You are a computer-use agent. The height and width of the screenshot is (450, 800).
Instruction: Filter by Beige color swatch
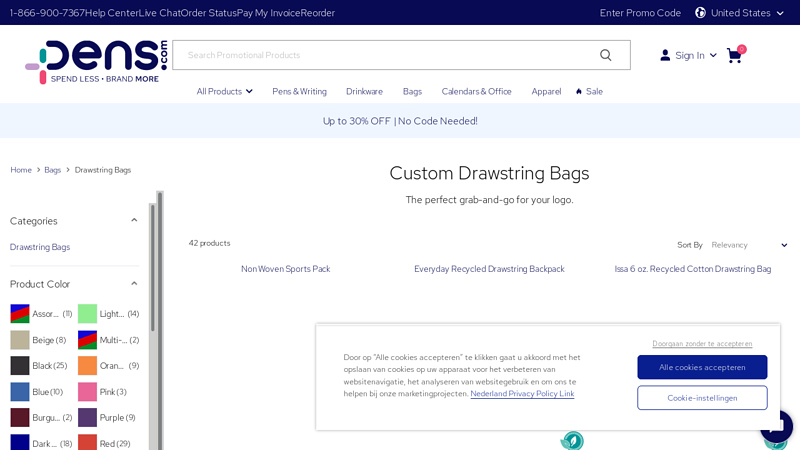(20, 340)
